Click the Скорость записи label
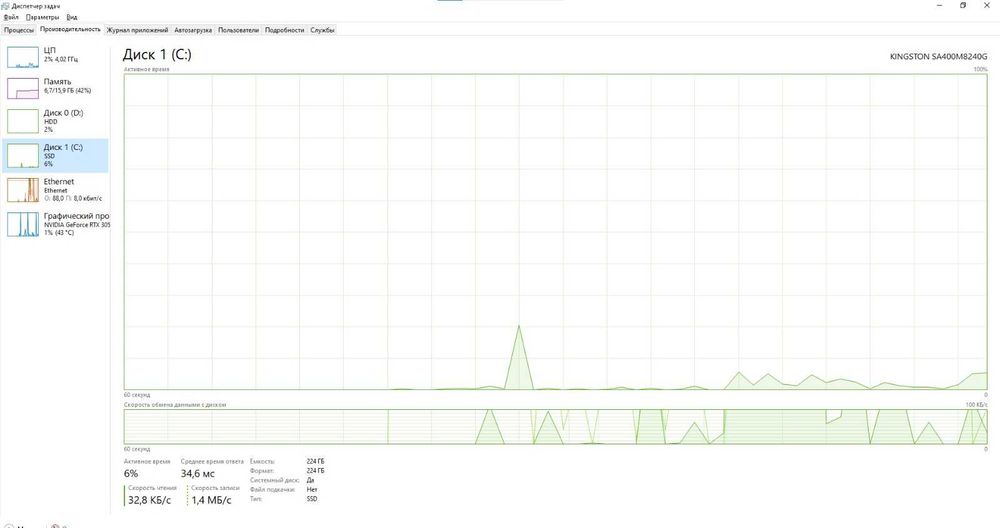The width and height of the screenshot is (1000, 528). point(215,488)
